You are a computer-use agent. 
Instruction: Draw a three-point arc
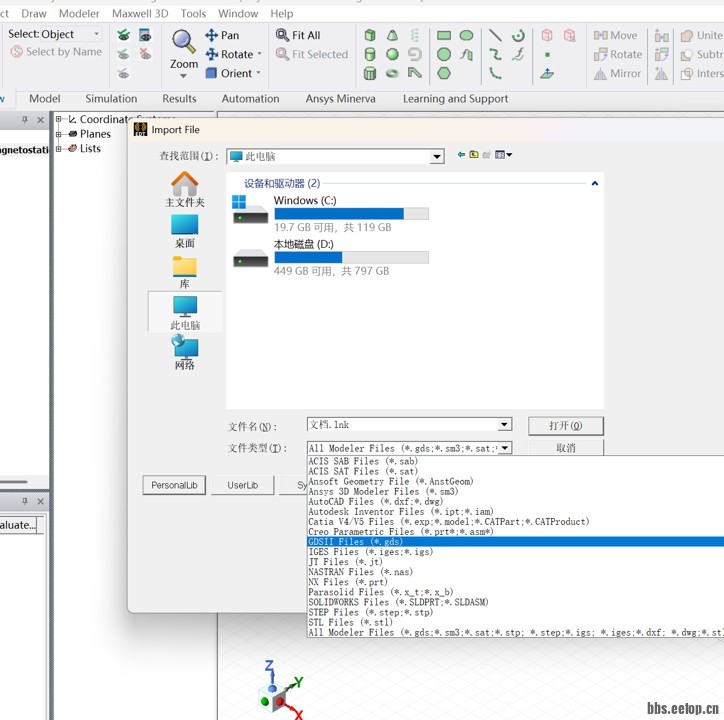coord(495,73)
